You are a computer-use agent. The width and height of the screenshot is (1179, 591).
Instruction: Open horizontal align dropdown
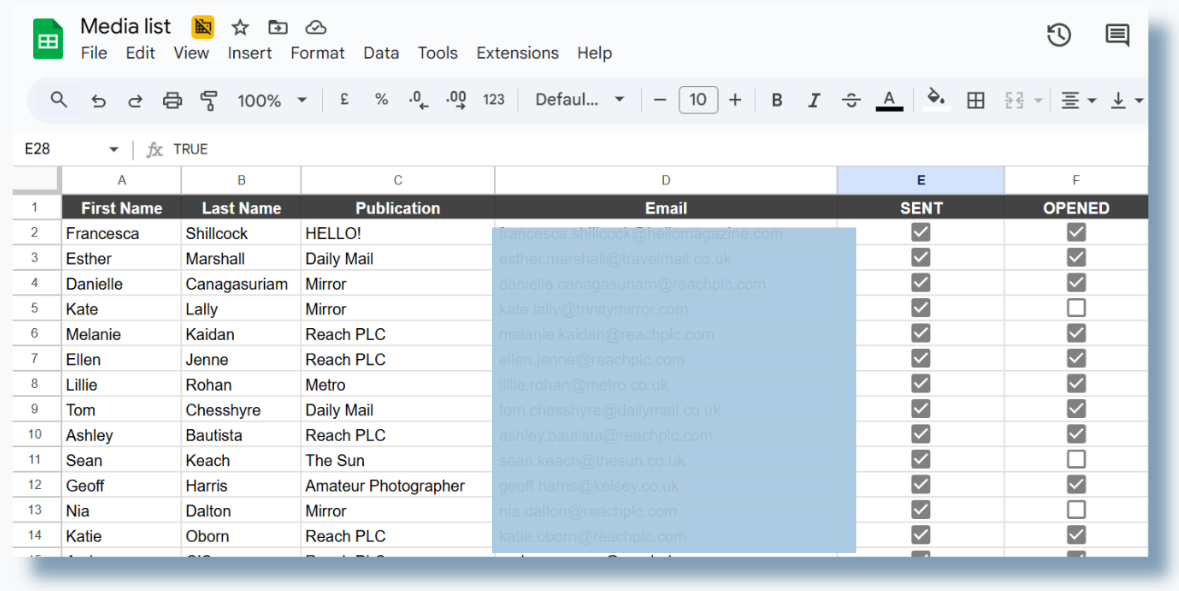(x=1078, y=100)
